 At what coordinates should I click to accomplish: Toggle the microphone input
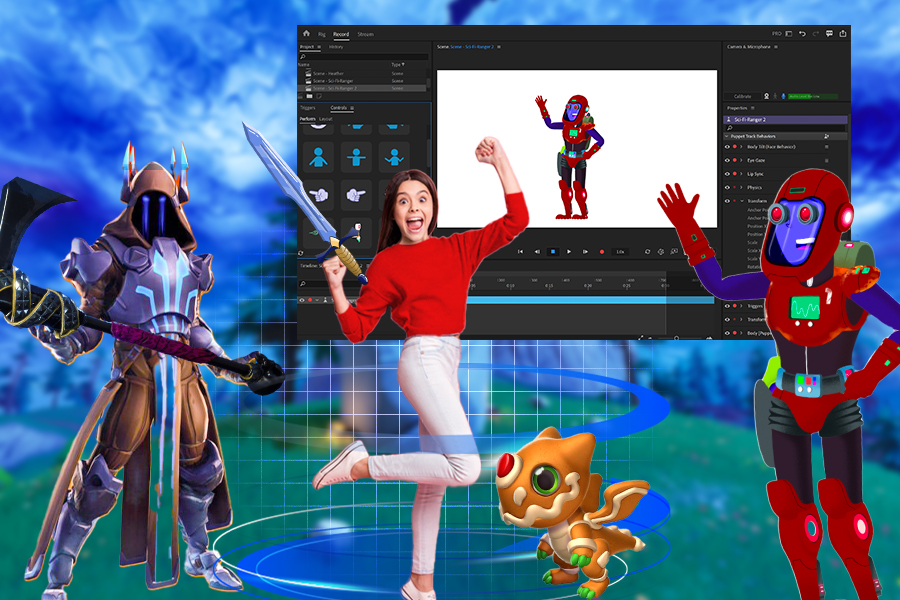click(783, 96)
